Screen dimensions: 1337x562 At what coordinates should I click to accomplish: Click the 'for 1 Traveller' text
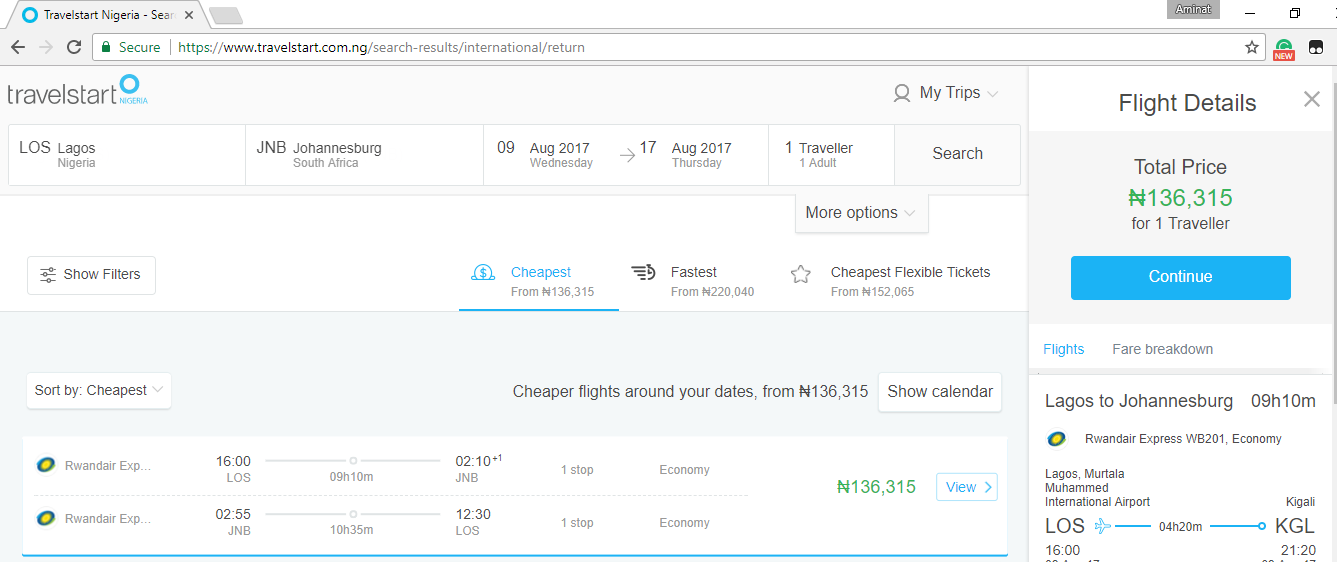[1180, 224]
